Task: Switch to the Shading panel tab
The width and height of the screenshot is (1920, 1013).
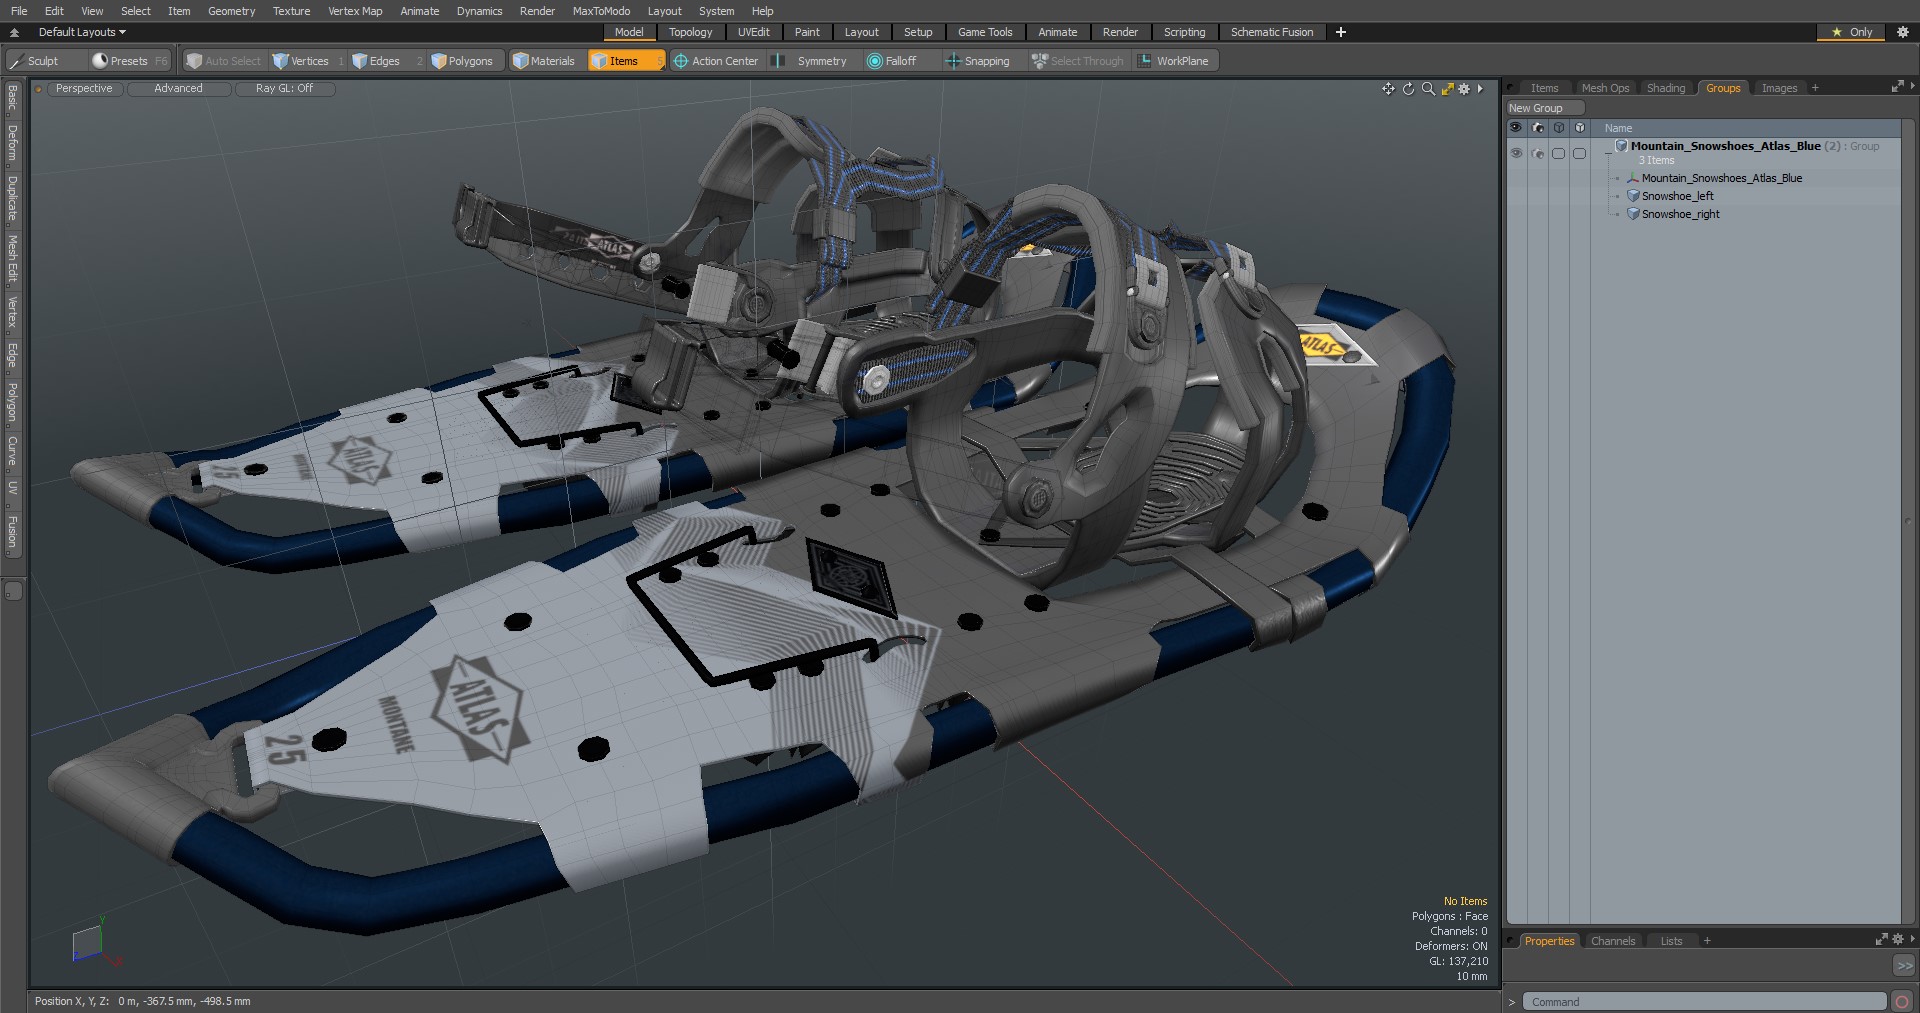Action: 1666,88
